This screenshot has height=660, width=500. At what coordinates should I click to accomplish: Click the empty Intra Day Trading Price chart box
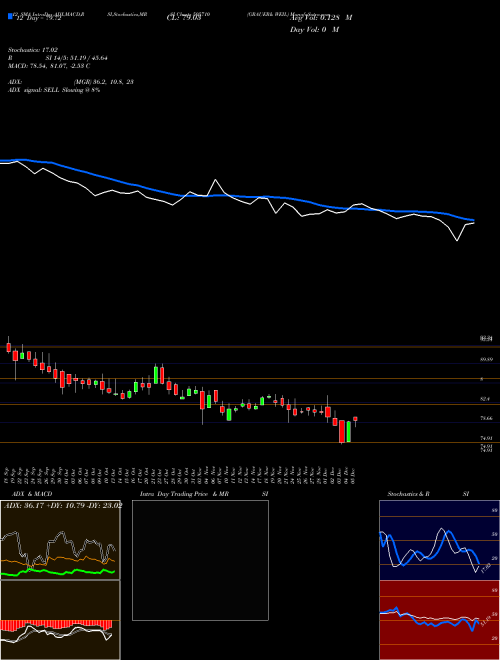tap(200, 560)
